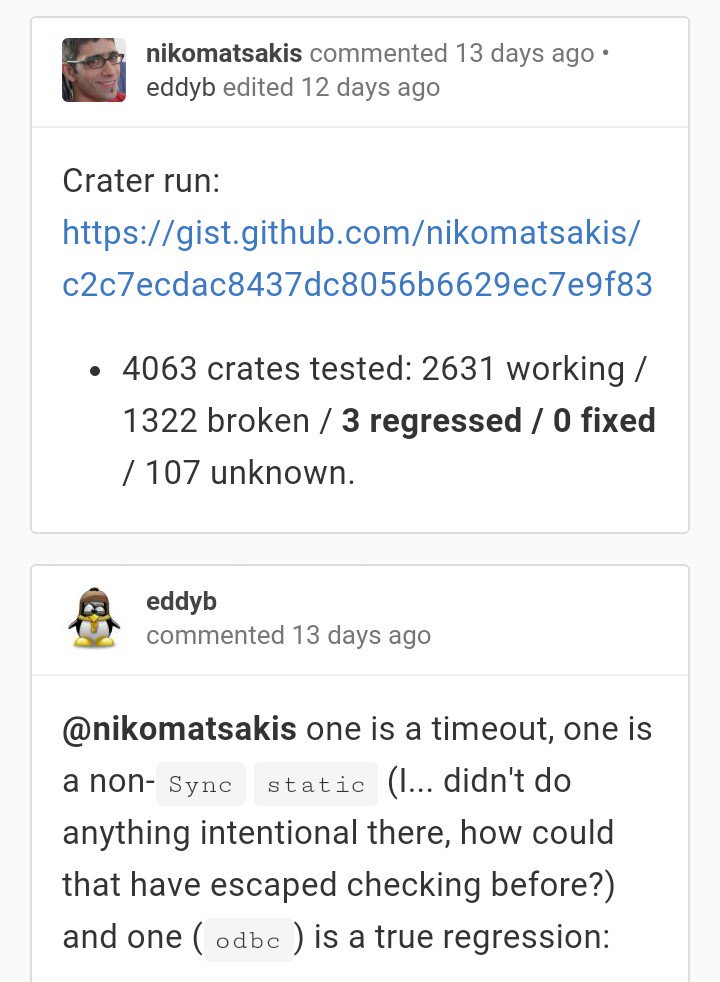Click the 'Crater run:' text
Viewport: 720px width, 982px height.
[140, 181]
